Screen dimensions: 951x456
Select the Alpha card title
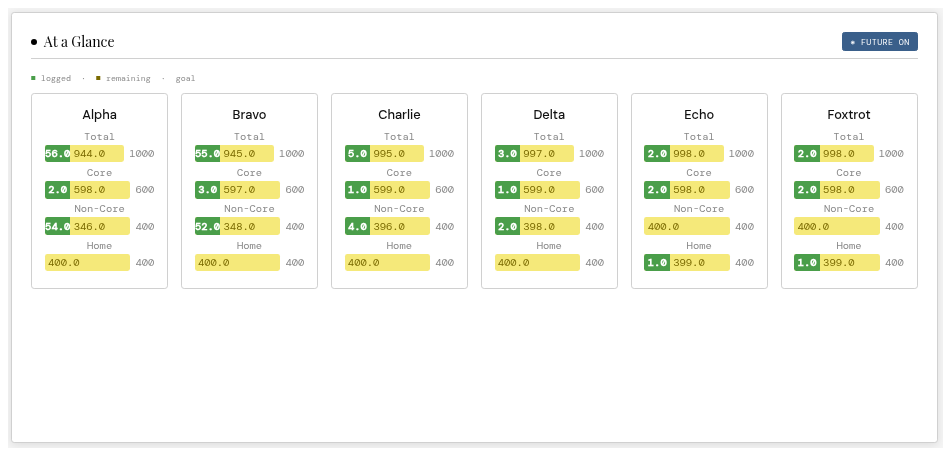(99, 115)
